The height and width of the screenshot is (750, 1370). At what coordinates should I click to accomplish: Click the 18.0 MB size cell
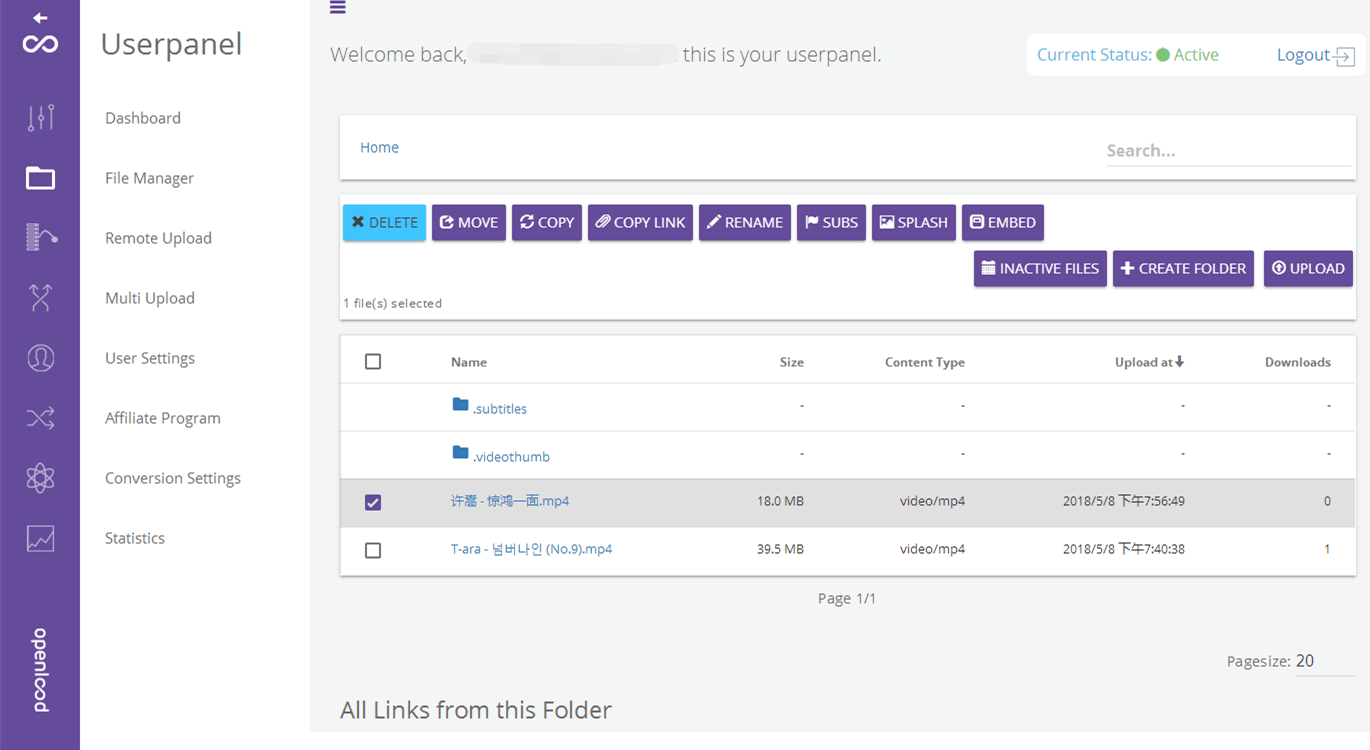point(781,501)
